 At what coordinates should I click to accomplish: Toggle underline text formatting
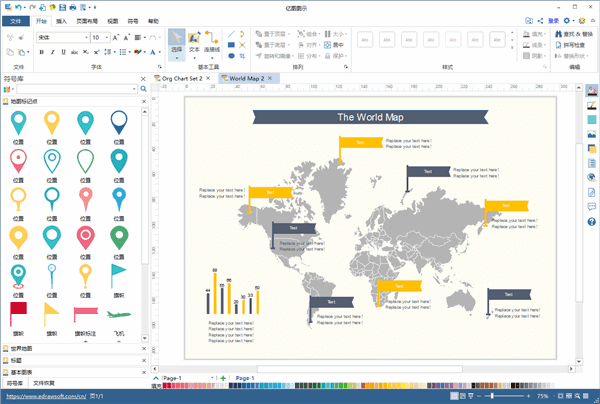click(66, 52)
